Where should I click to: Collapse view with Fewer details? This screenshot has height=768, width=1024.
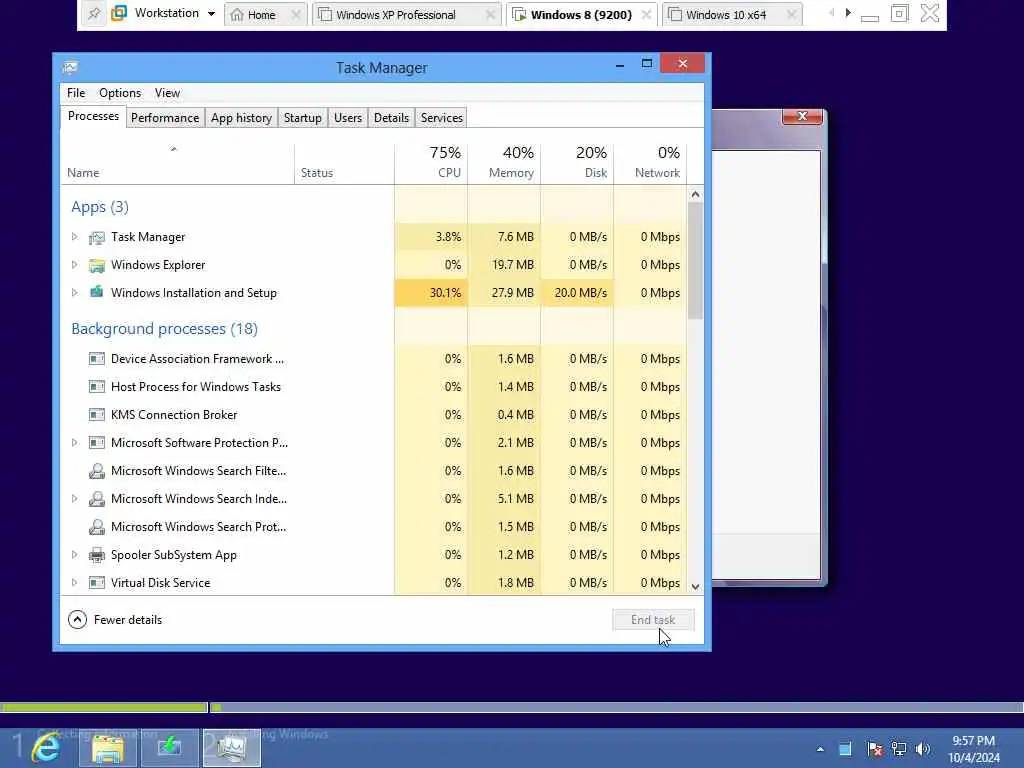point(115,620)
